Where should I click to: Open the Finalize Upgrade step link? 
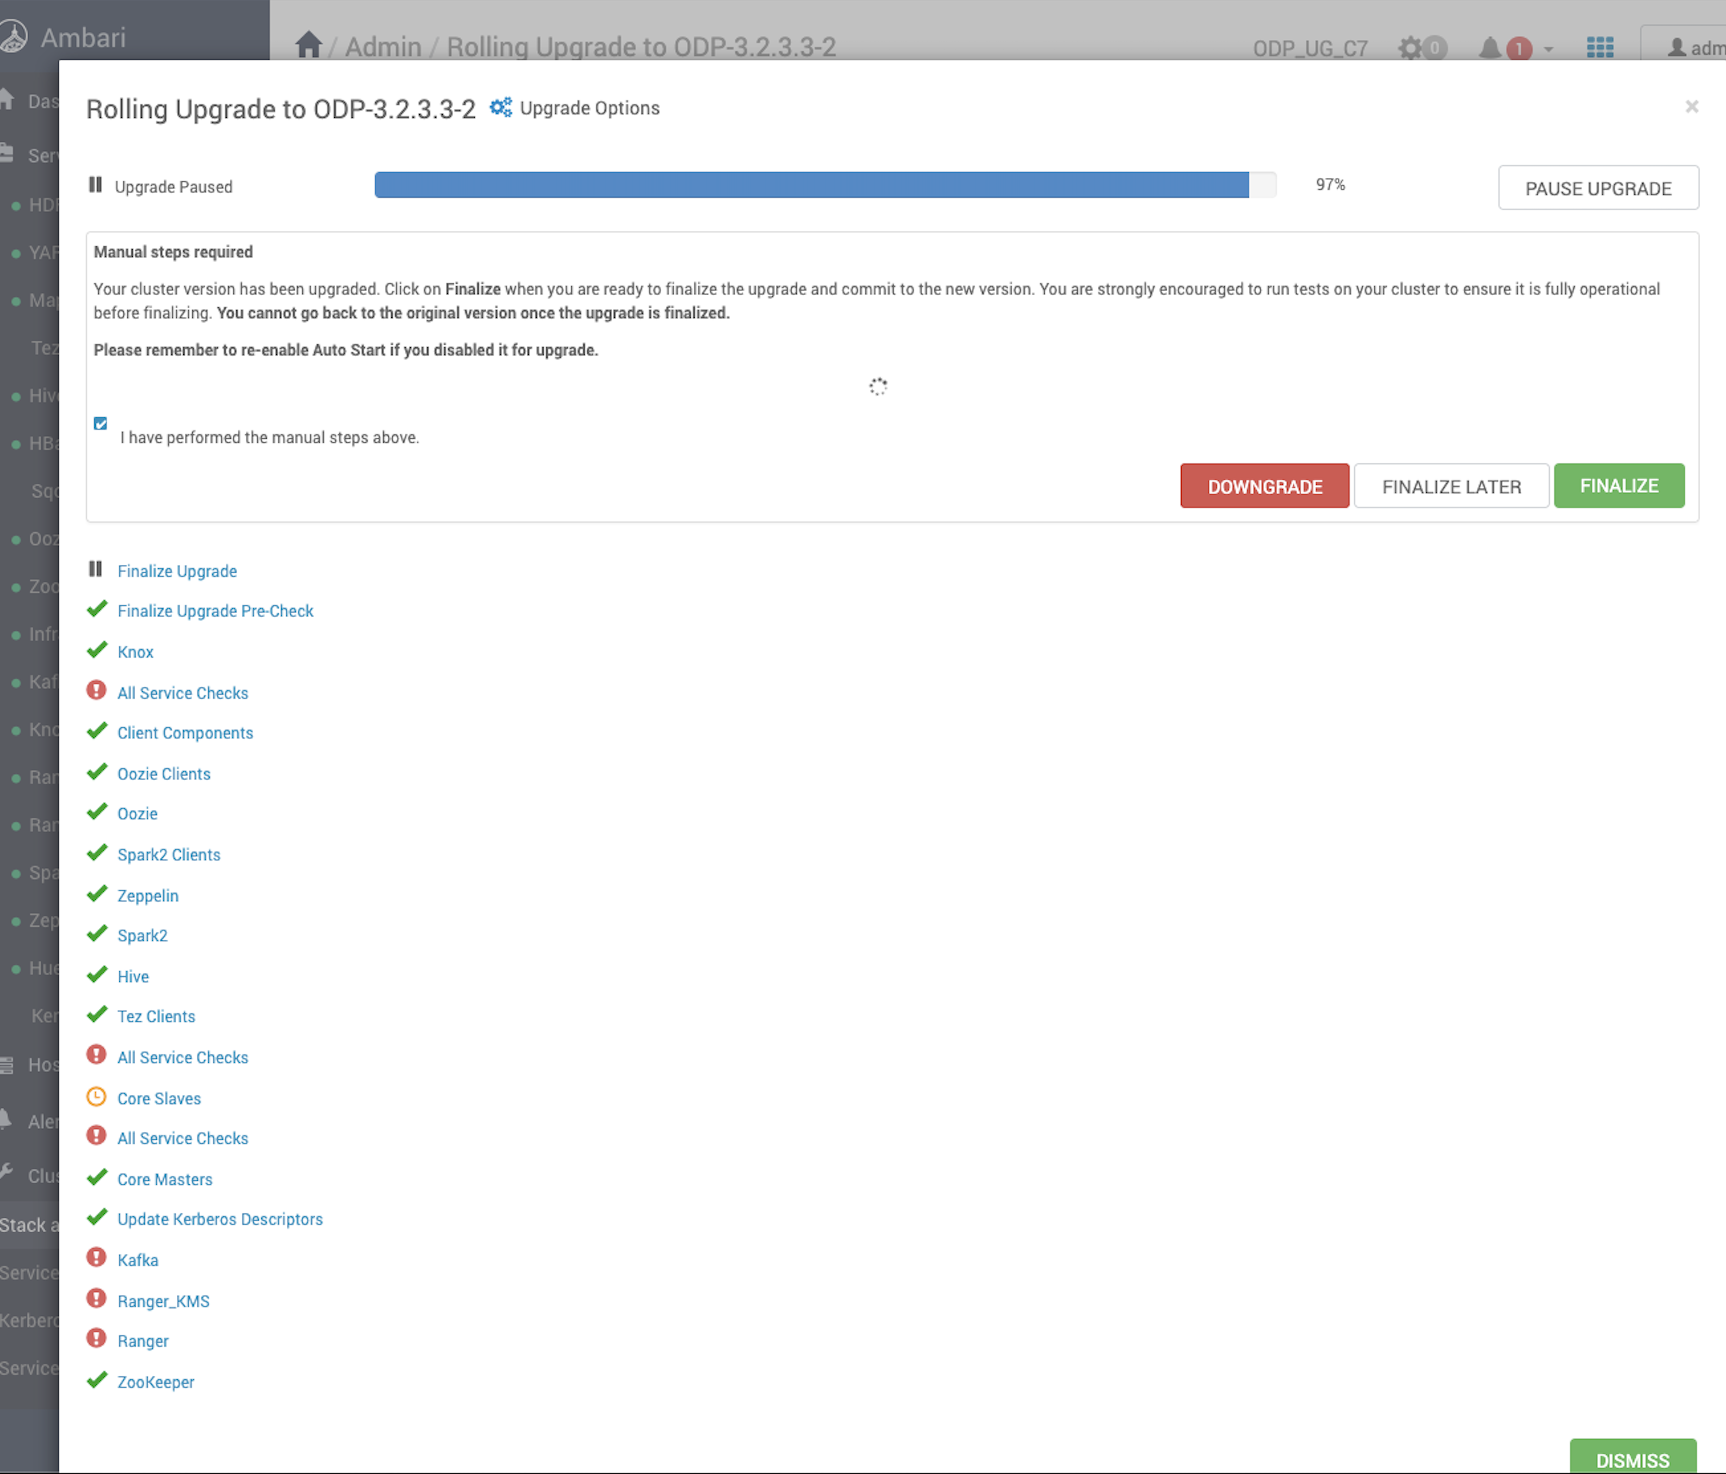177,571
